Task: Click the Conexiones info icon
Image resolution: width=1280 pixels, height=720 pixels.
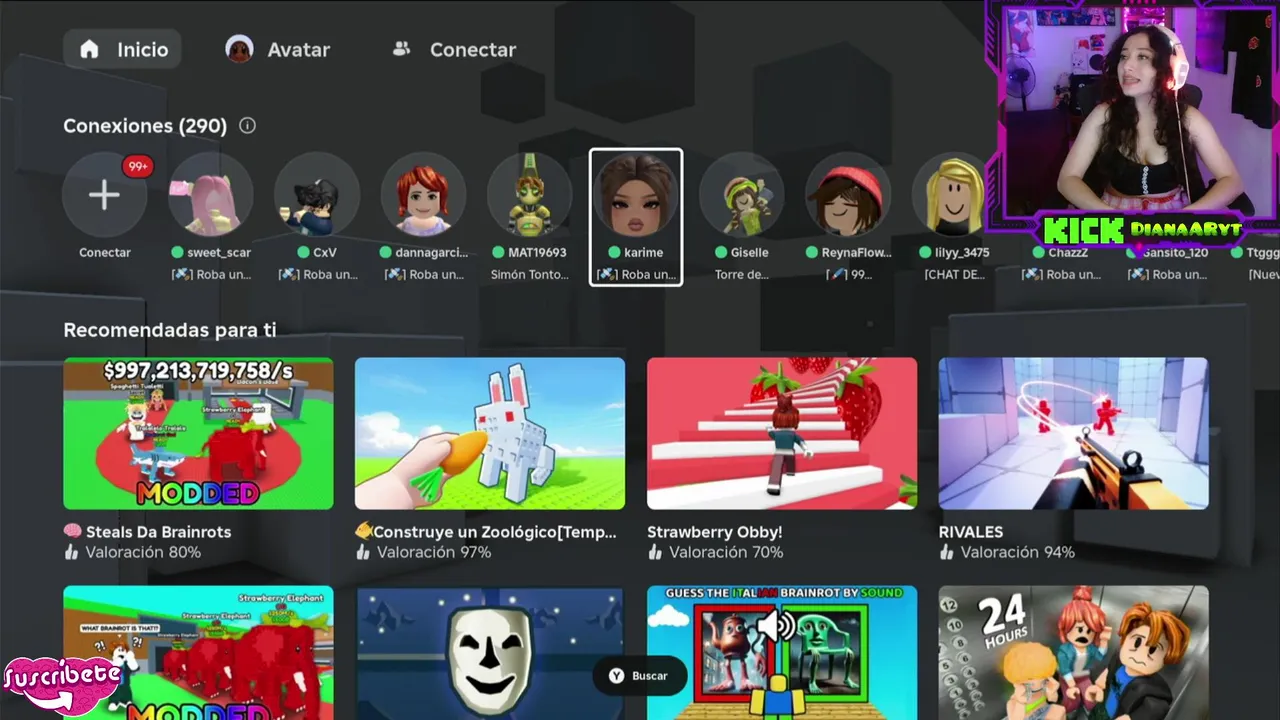Action: (247, 126)
